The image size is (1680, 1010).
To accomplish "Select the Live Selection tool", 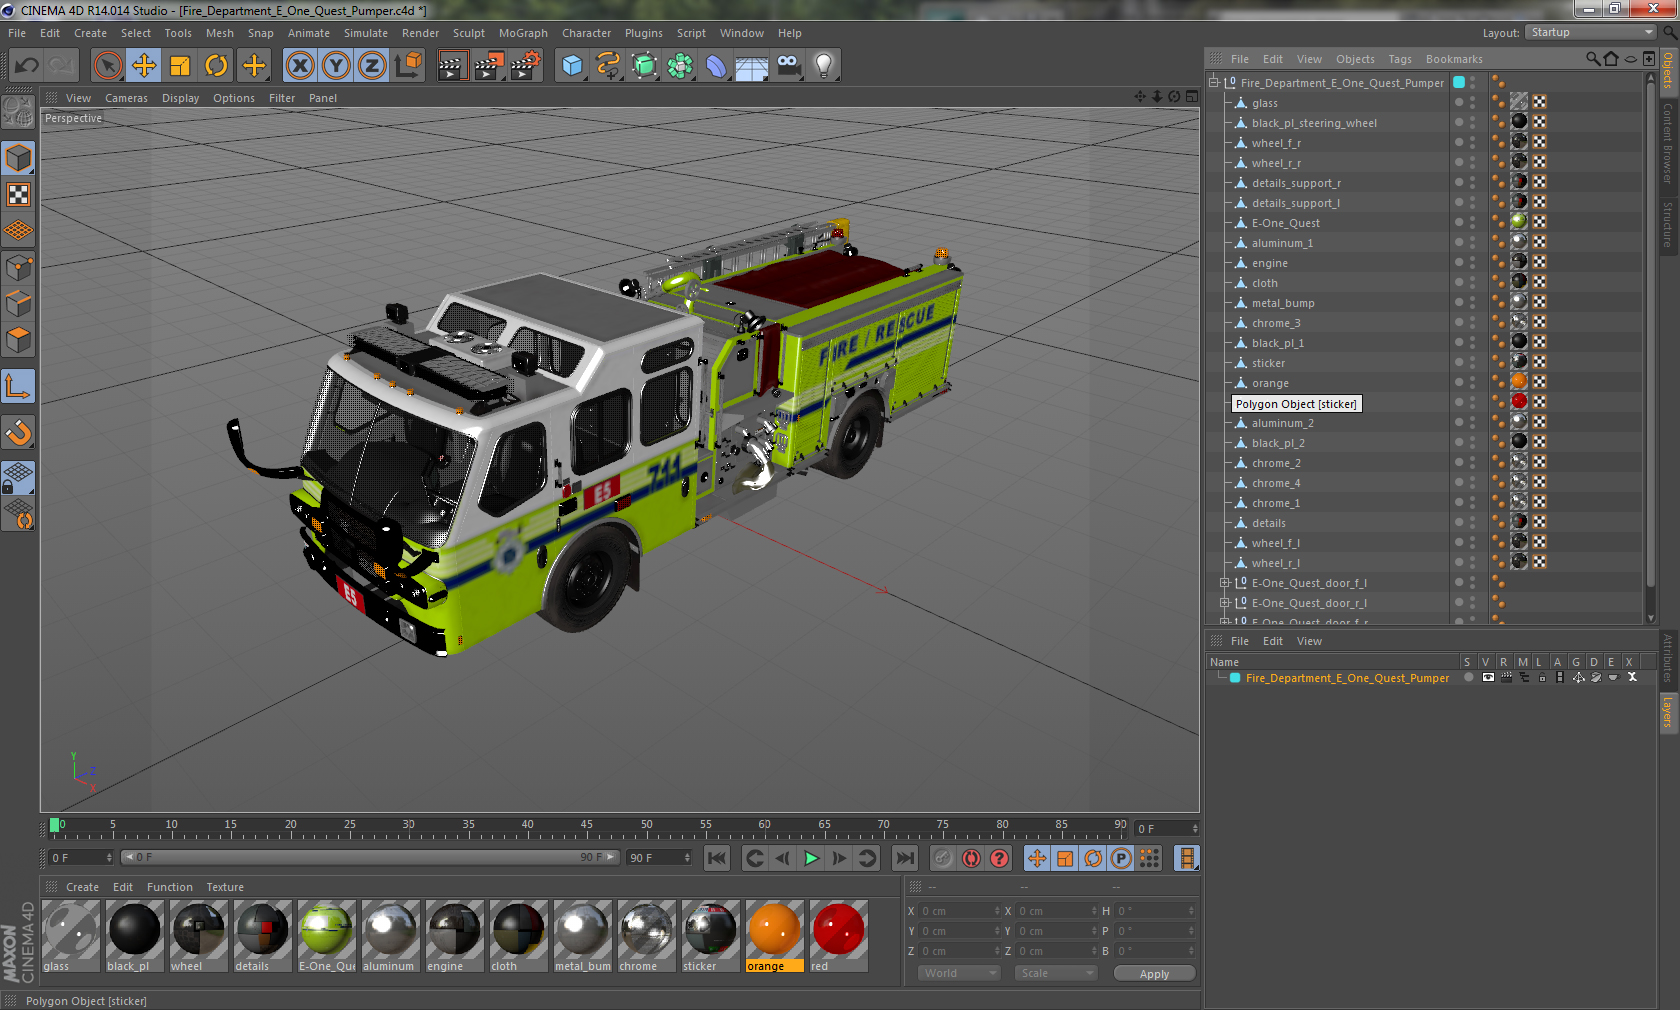I will tap(108, 66).
